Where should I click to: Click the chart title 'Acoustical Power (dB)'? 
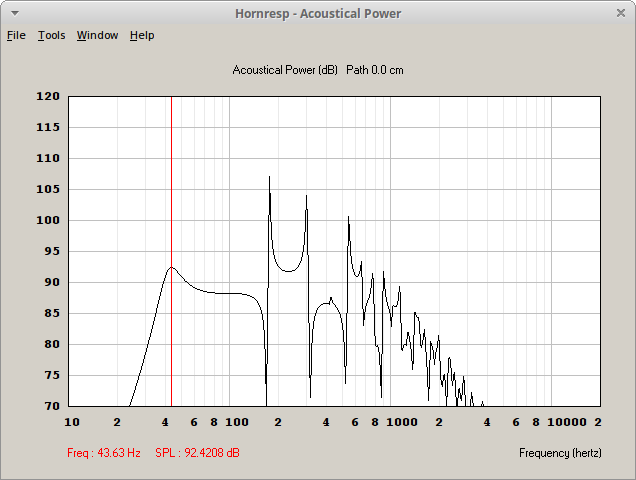[x=285, y=70]
